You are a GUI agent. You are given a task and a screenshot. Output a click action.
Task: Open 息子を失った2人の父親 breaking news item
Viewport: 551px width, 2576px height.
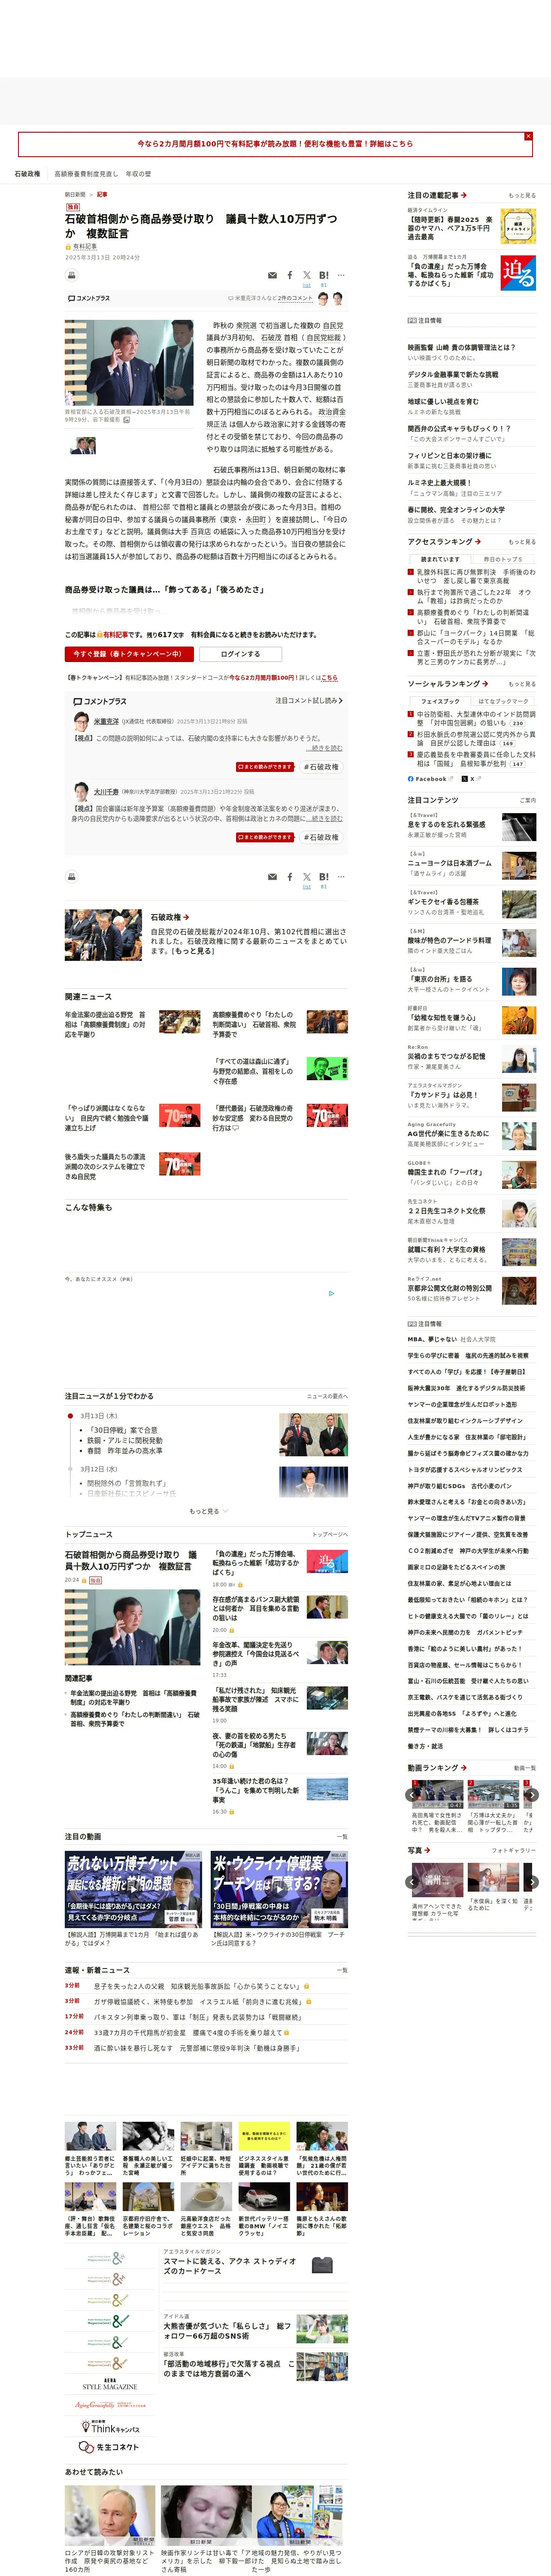pos(197,1986)
